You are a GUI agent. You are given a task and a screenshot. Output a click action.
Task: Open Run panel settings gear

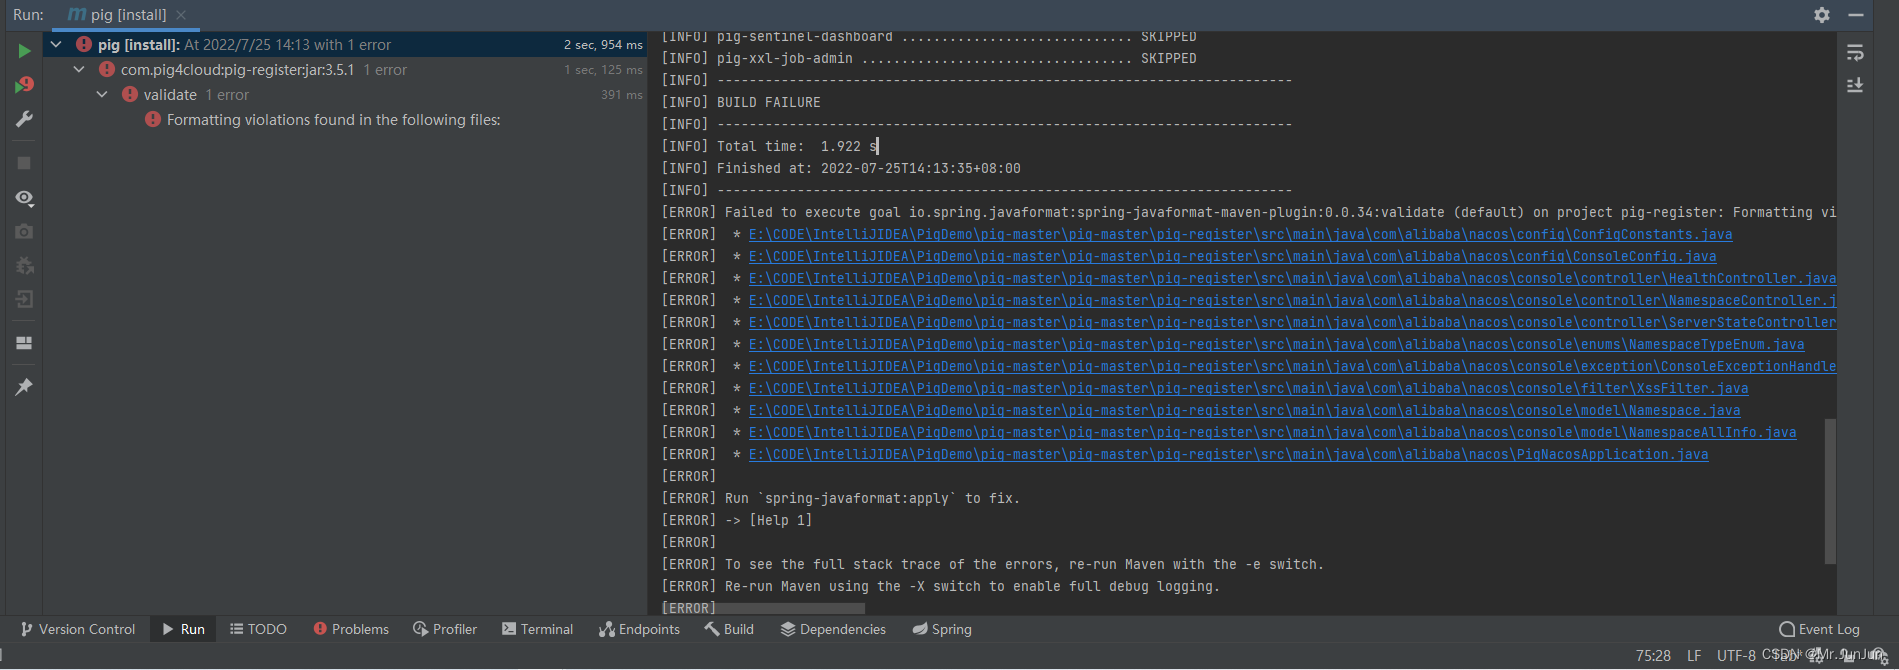pos(1822,15)
